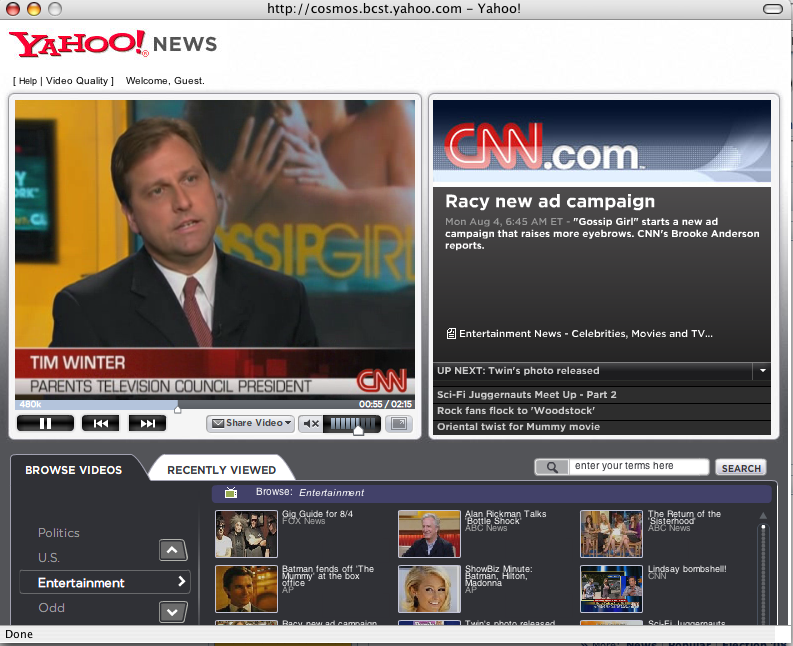This screenshot has width=793, height=646.
Task: Skip to the previous video
Action: click(x=101, y=423)
